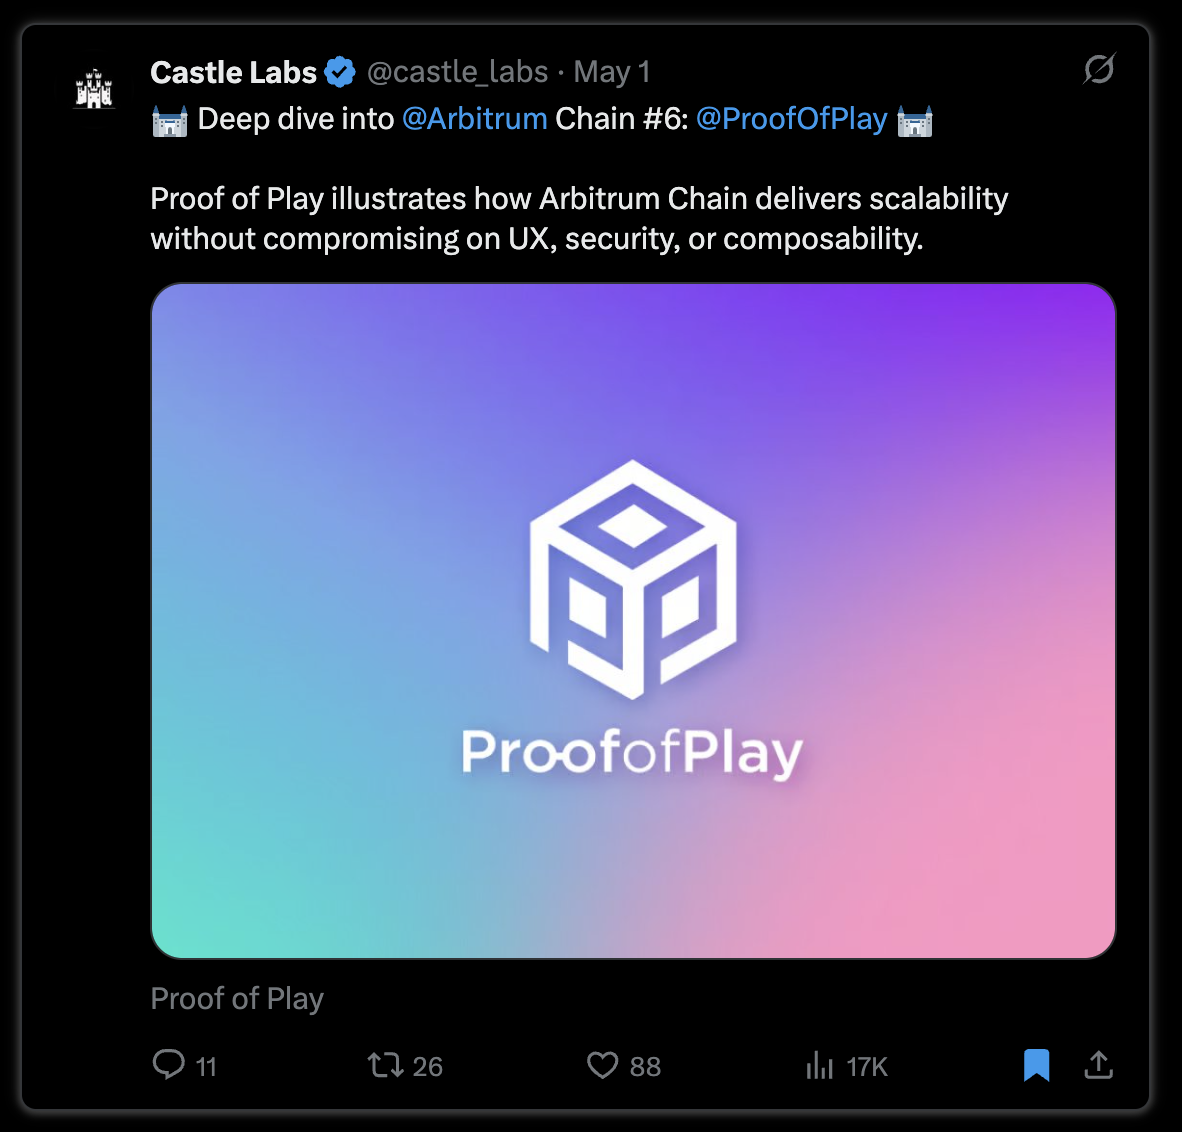Open the ProofofPlay gradient card image
The width and height of the screenshot is (1182, 1132).
pyautogui.click(x=633, y=621)
